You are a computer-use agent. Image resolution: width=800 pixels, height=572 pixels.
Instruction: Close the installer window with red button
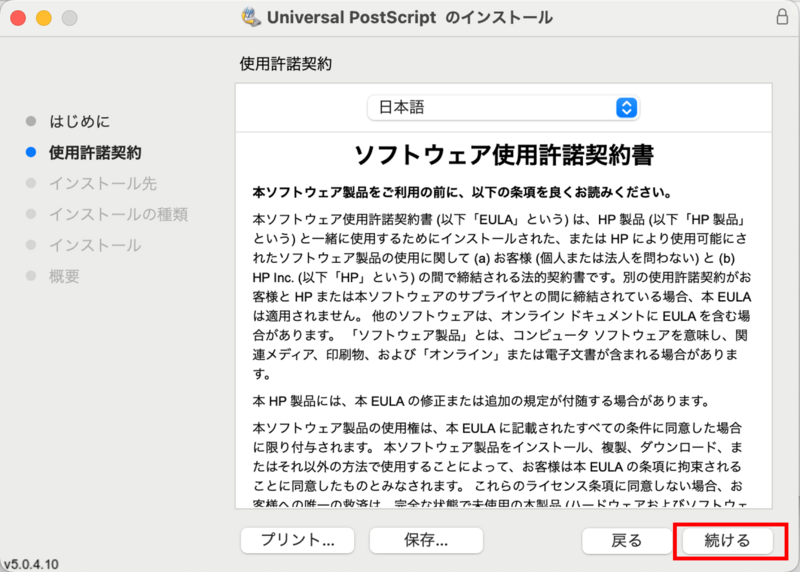tap(19, 18)
